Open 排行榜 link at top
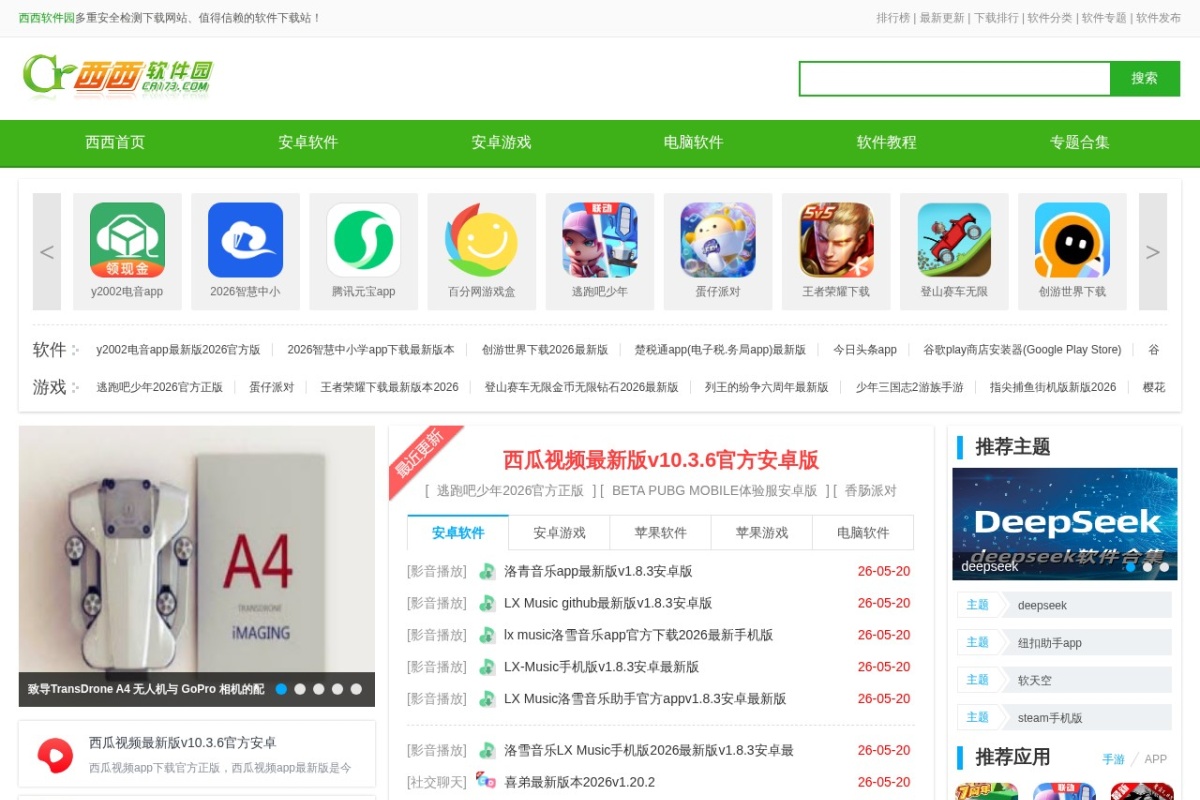The height and width of the screenshot is (800, 1200). [893, 18]
